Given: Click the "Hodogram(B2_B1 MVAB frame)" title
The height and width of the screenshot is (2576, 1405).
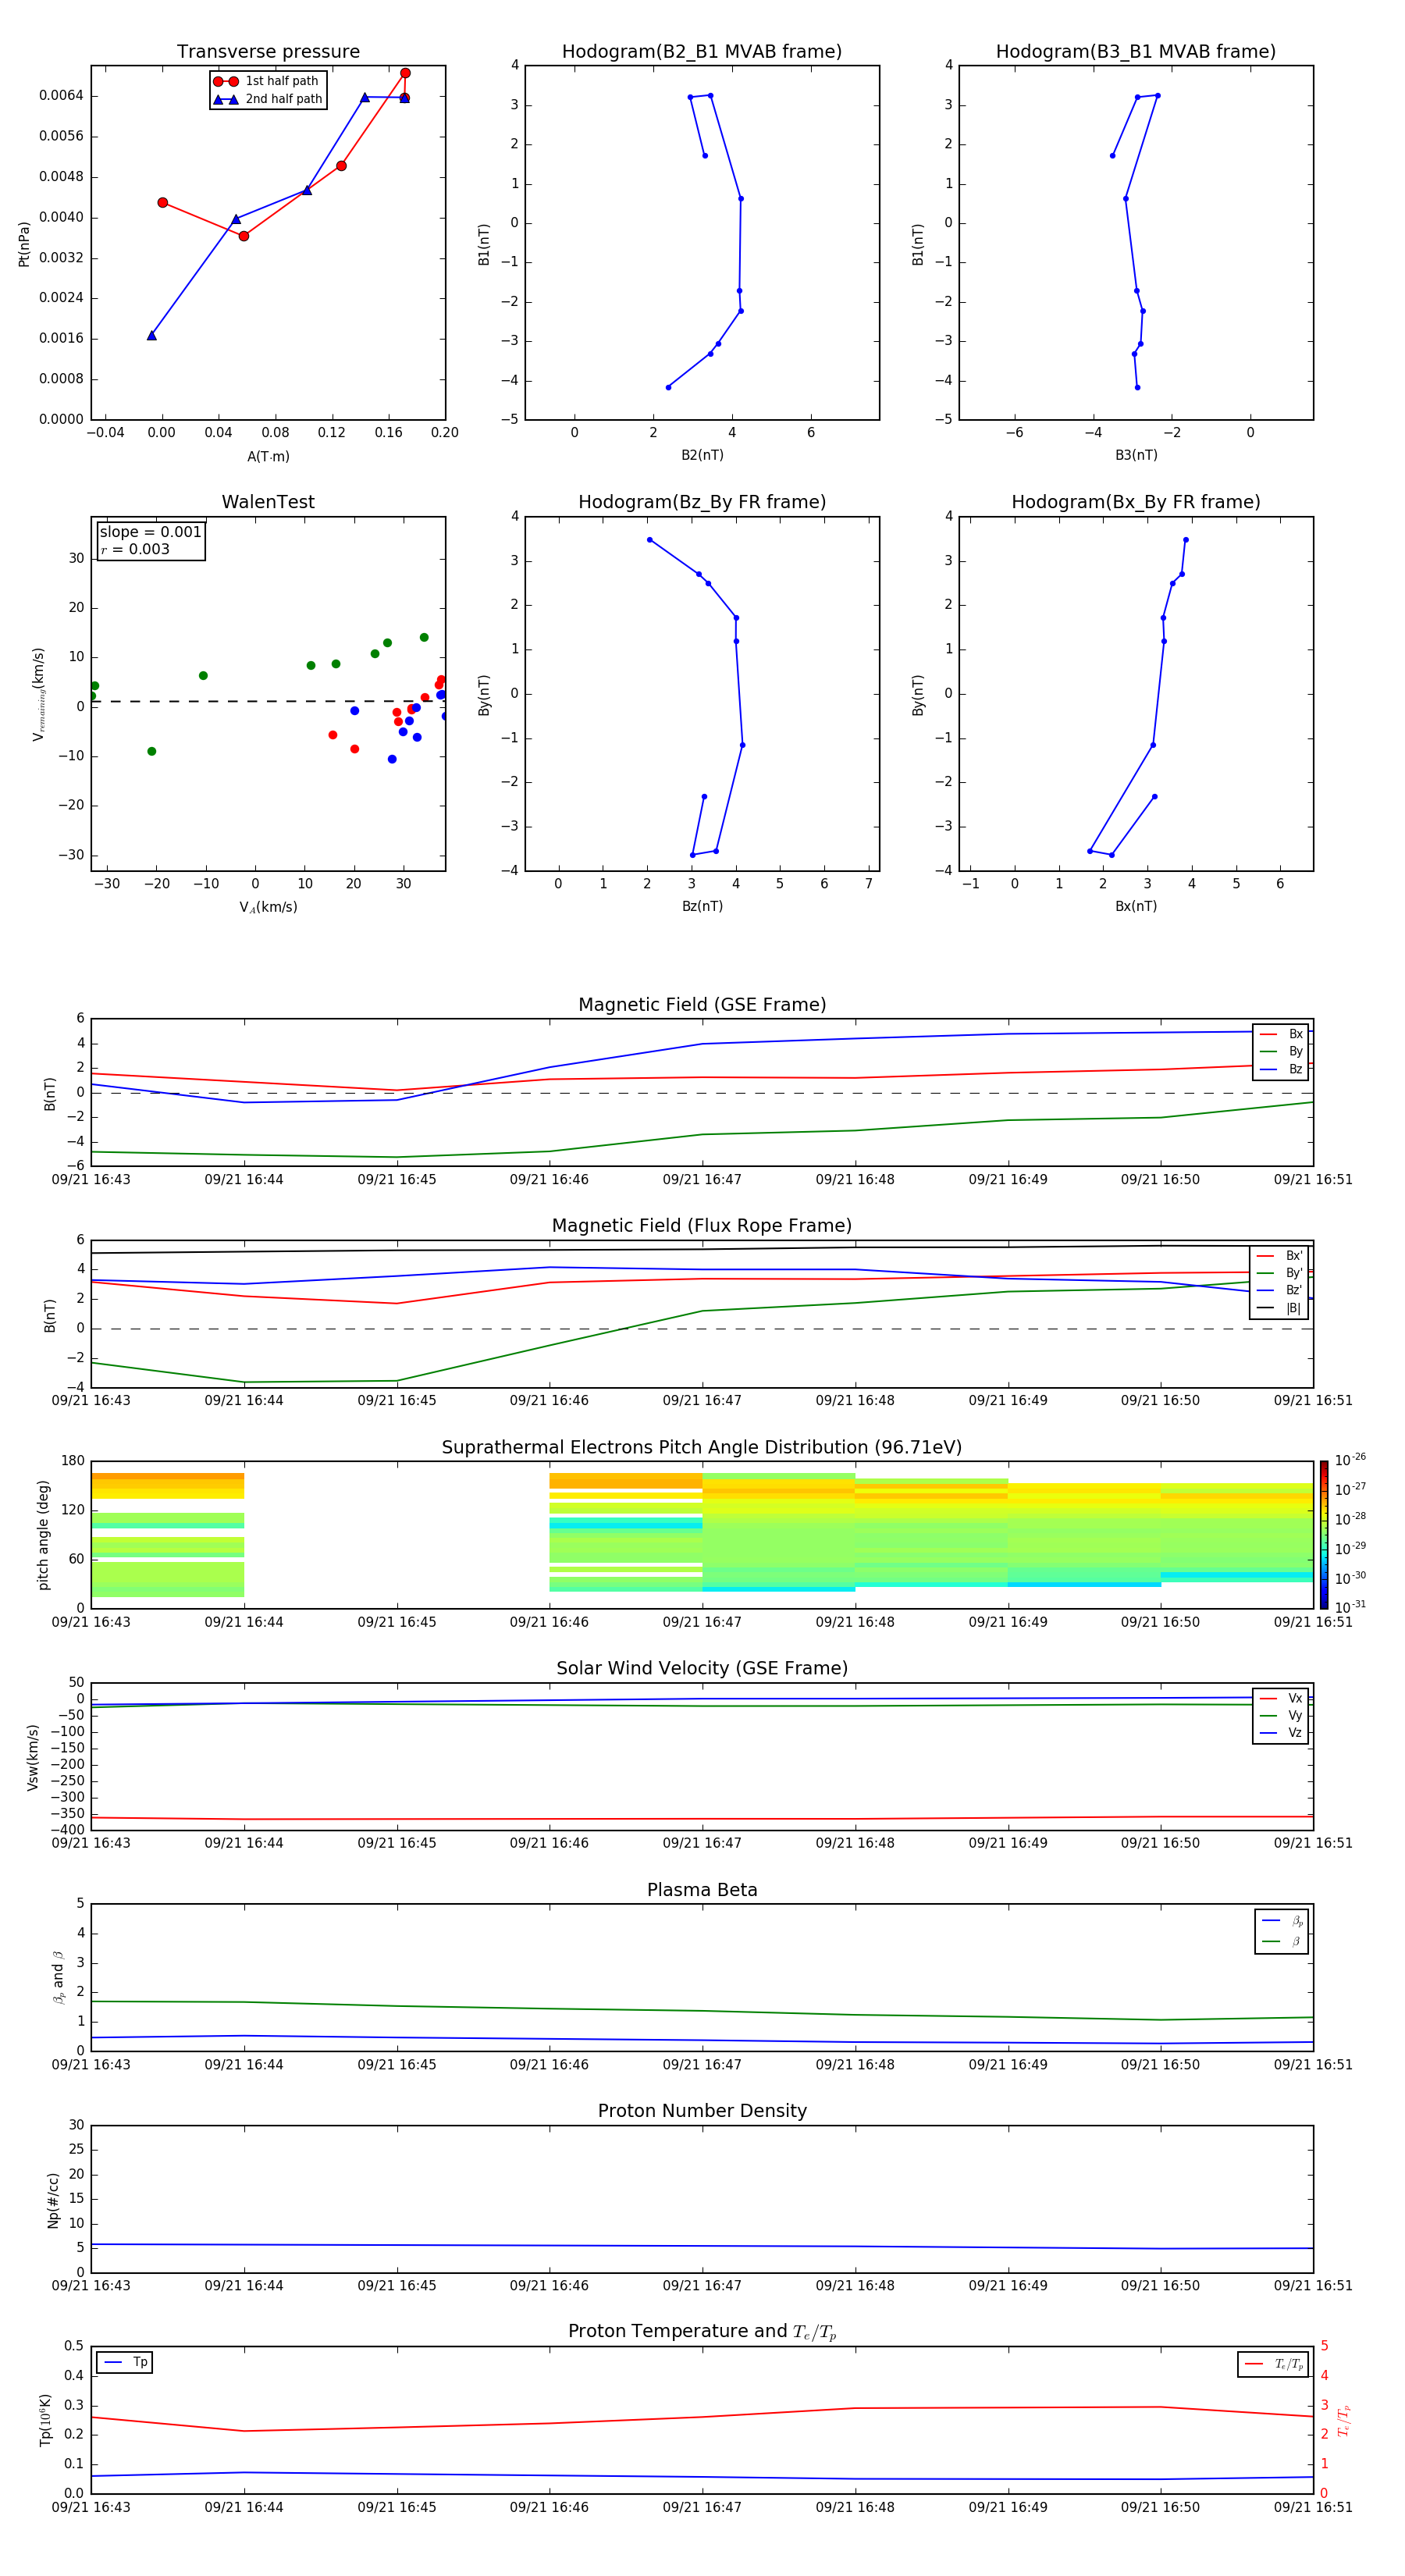Looking at the screenshot, I should 702,51.
